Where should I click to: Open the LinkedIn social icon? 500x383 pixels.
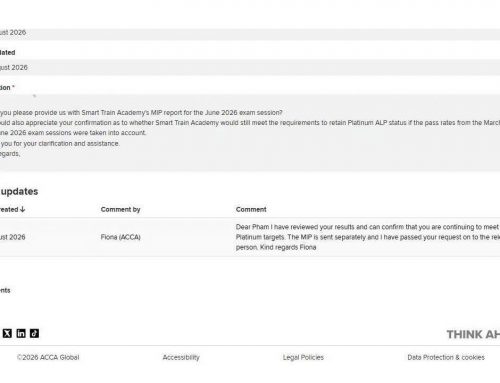[x=21, y=333]
